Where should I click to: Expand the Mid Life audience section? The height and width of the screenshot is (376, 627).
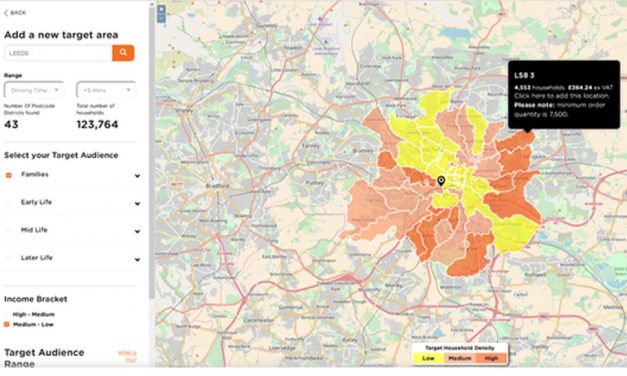137,231
